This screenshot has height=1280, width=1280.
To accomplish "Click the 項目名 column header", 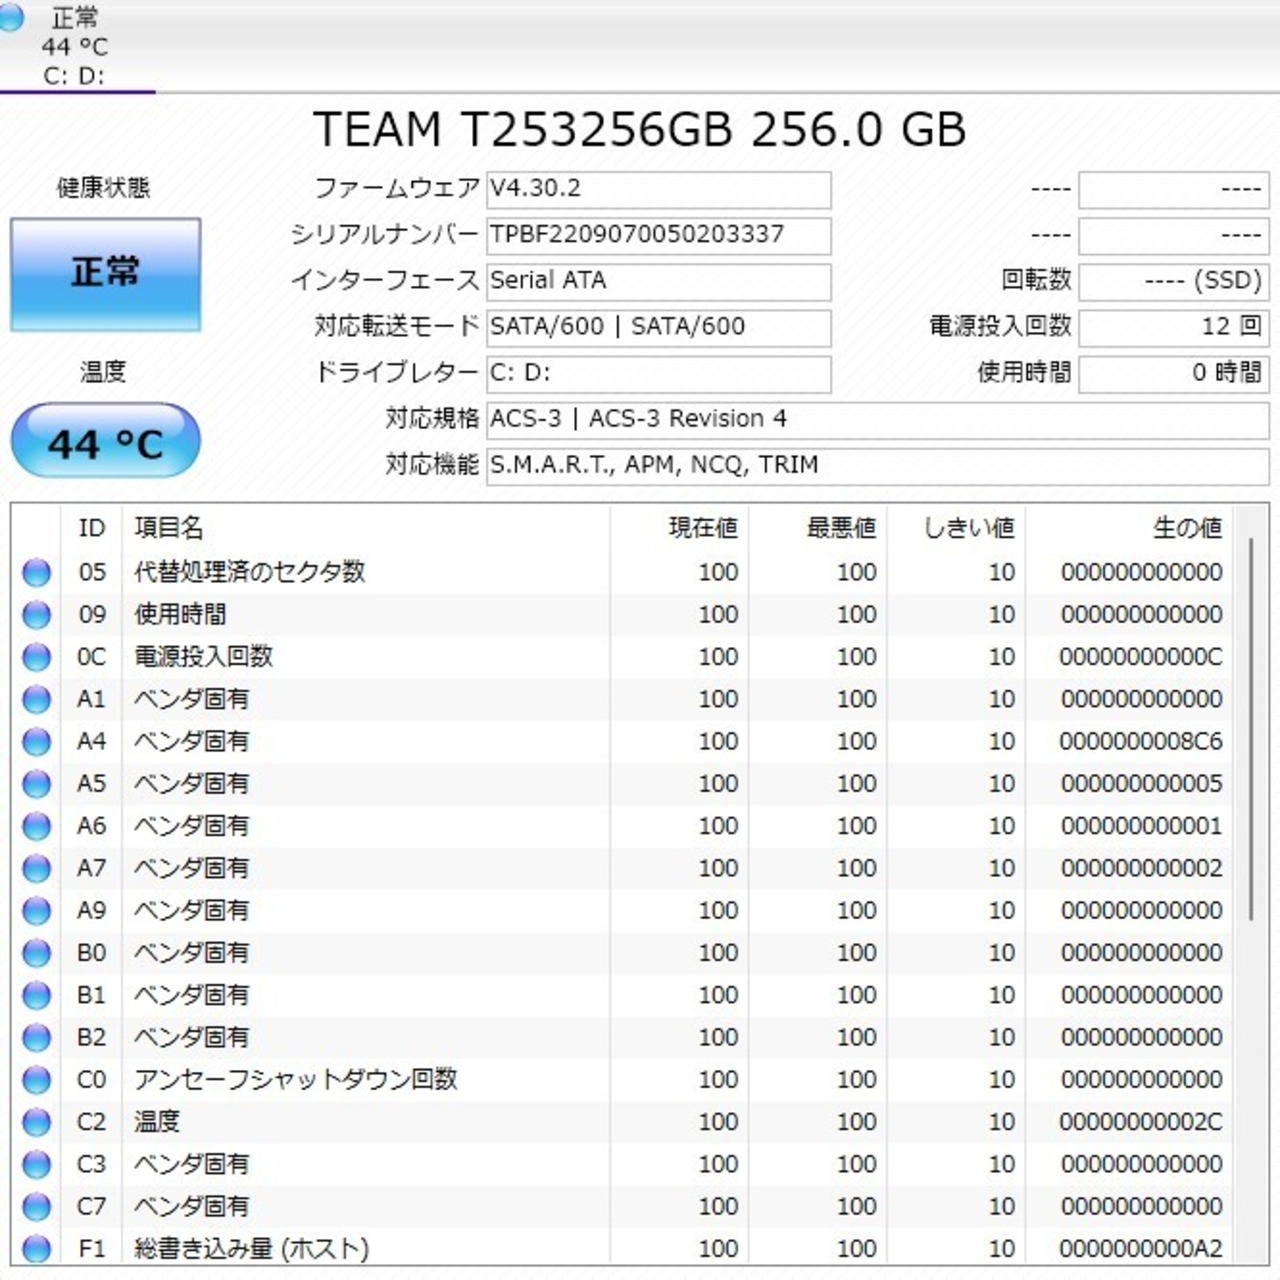I will [x=168, y=528].
